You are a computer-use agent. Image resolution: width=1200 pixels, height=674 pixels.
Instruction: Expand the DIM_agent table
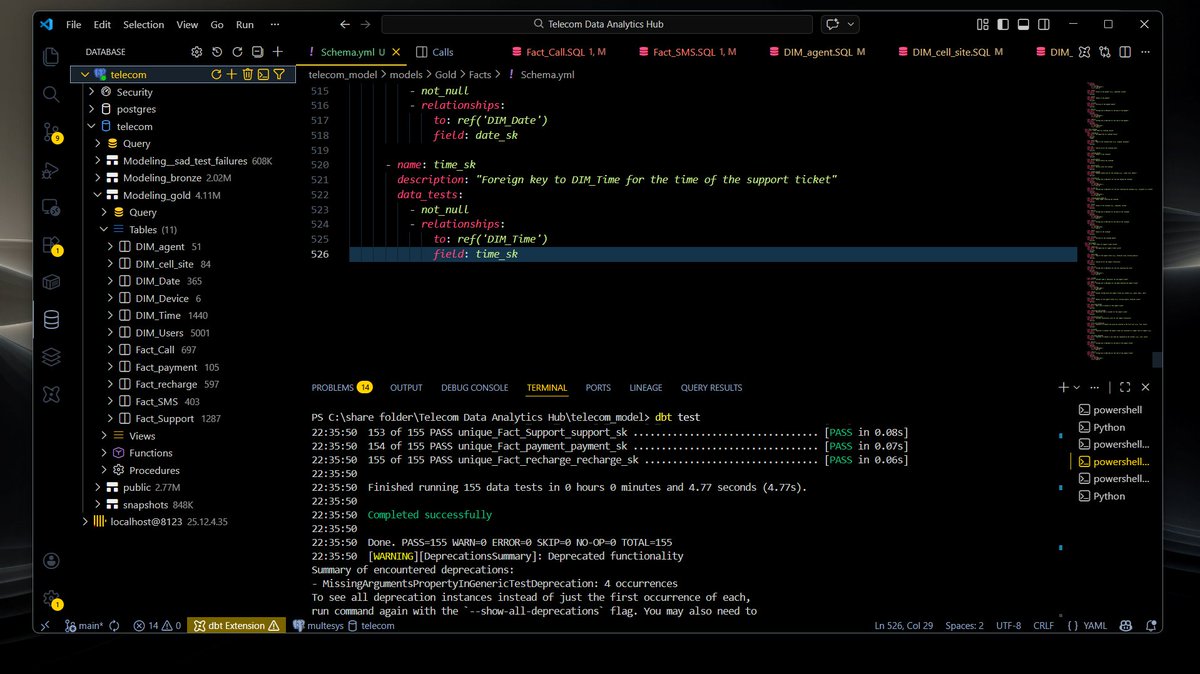click(111, 247)
